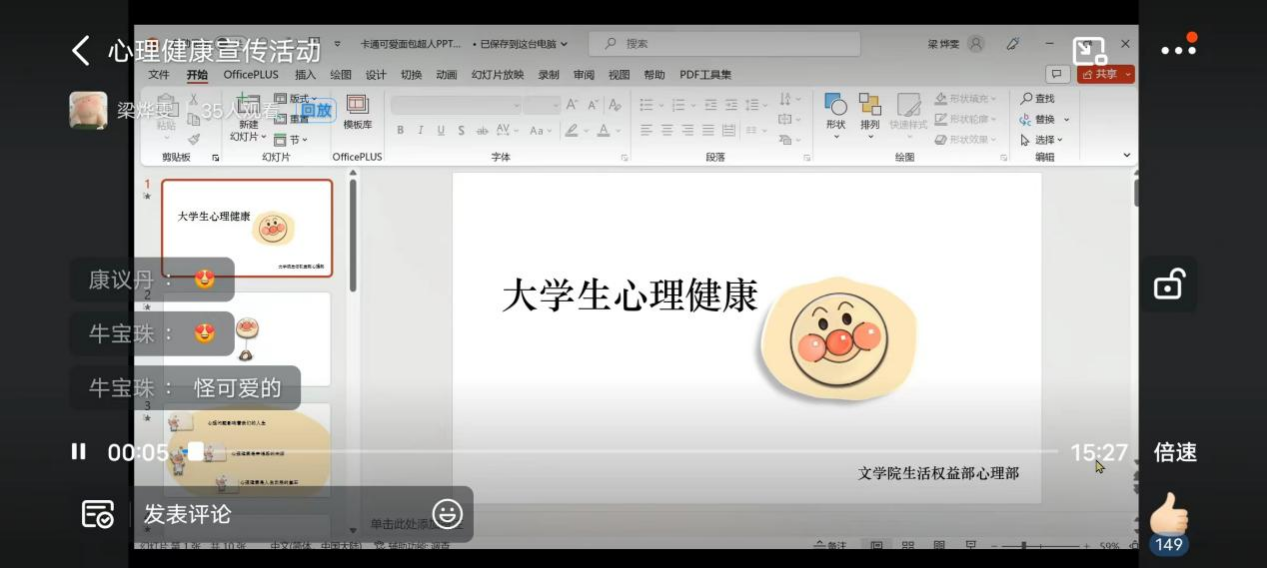This screenshot has width=1267, height=568.
Task: Click the 模板库 template library icon
Action: [357, 112]
